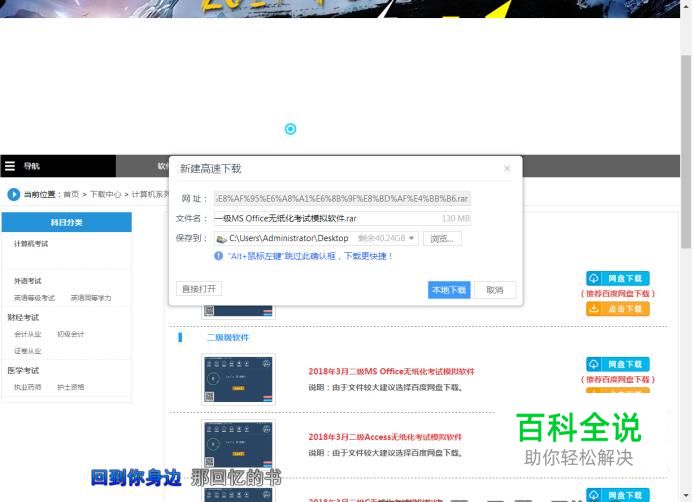Open the 财经考试 category
692x502 pixels.
[x=23, y=317]
